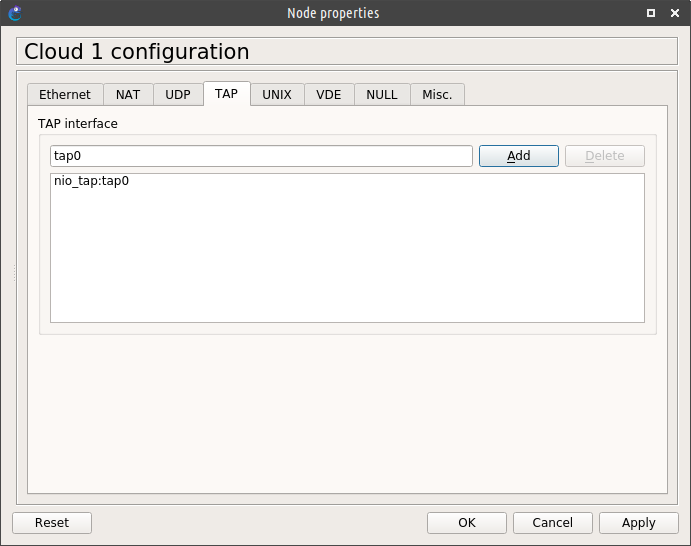Maximize the Node properties window
Screen dimensions: 691x546
651,13
